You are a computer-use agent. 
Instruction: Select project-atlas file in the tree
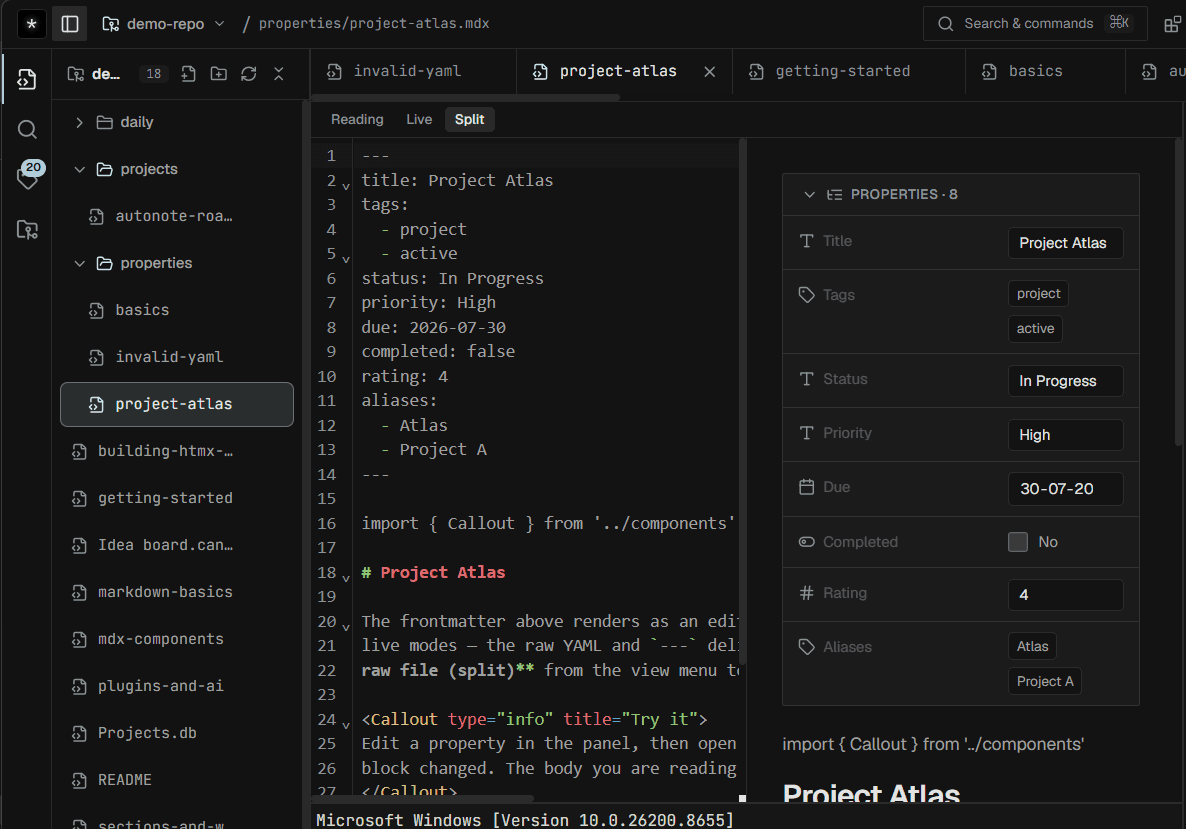coord(177,404)
